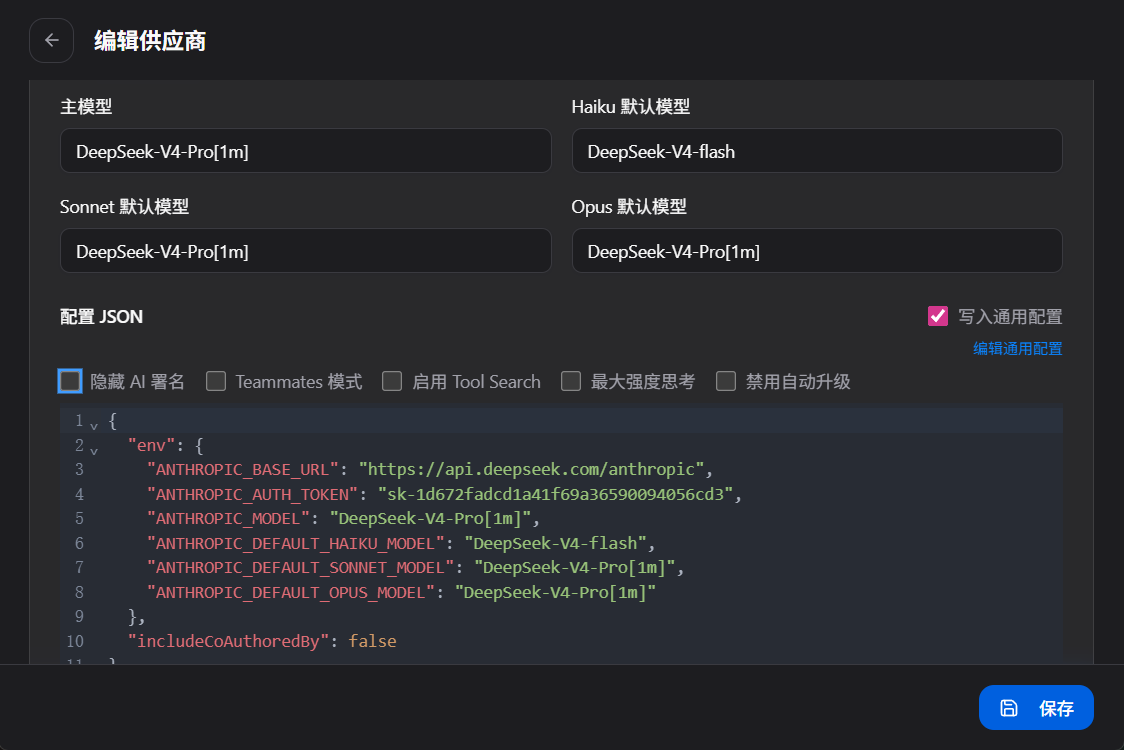
Task: Click the ANTHROPIC_AUTH_TOKEN sk- value
Action: (x=556, y=494)
